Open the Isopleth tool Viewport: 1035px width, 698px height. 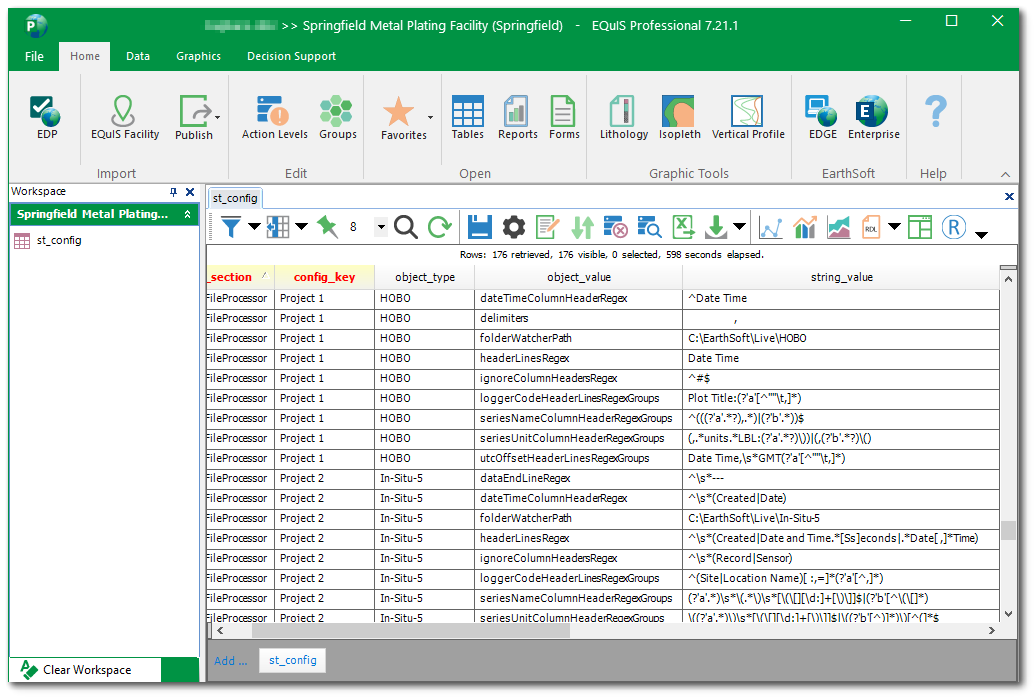pos(679,113)
